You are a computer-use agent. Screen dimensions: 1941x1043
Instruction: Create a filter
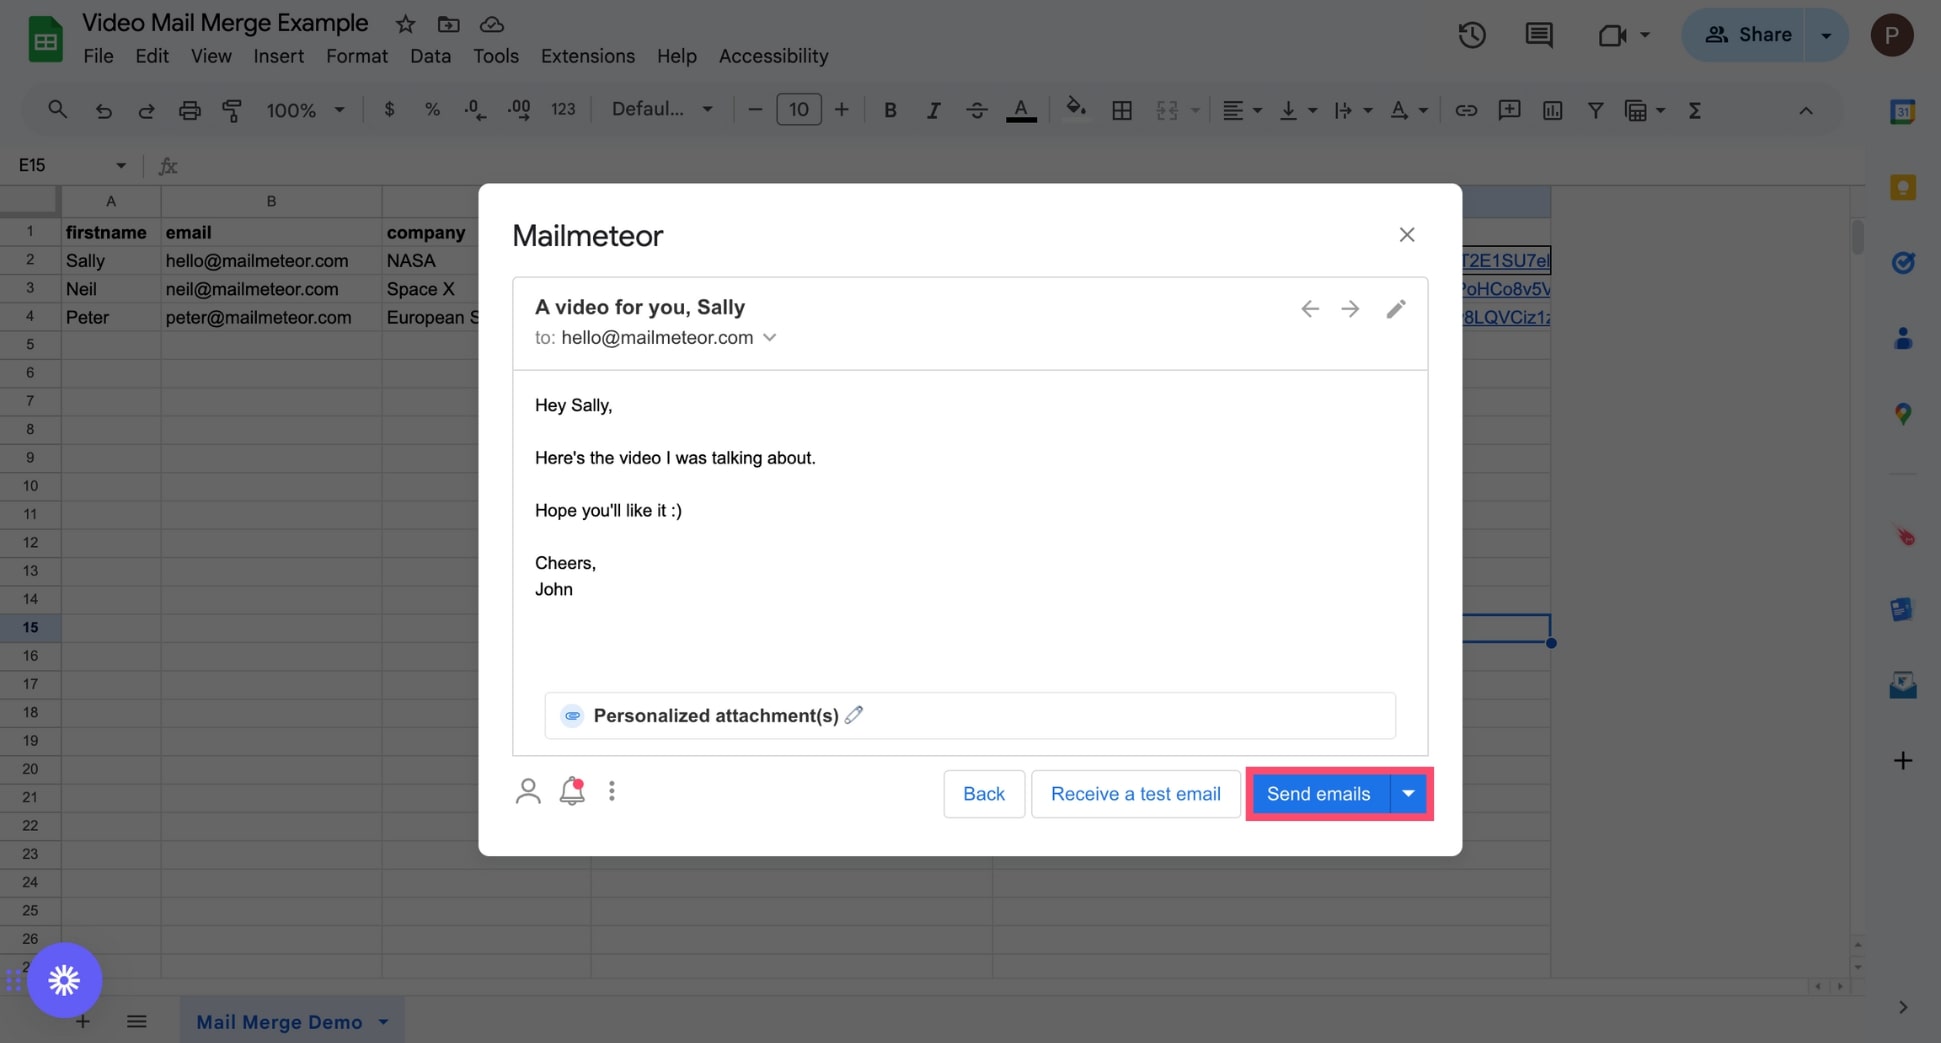point(1596,110)
